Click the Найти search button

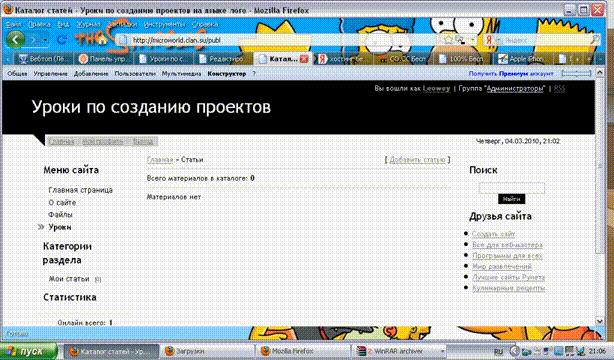[511, 199]
